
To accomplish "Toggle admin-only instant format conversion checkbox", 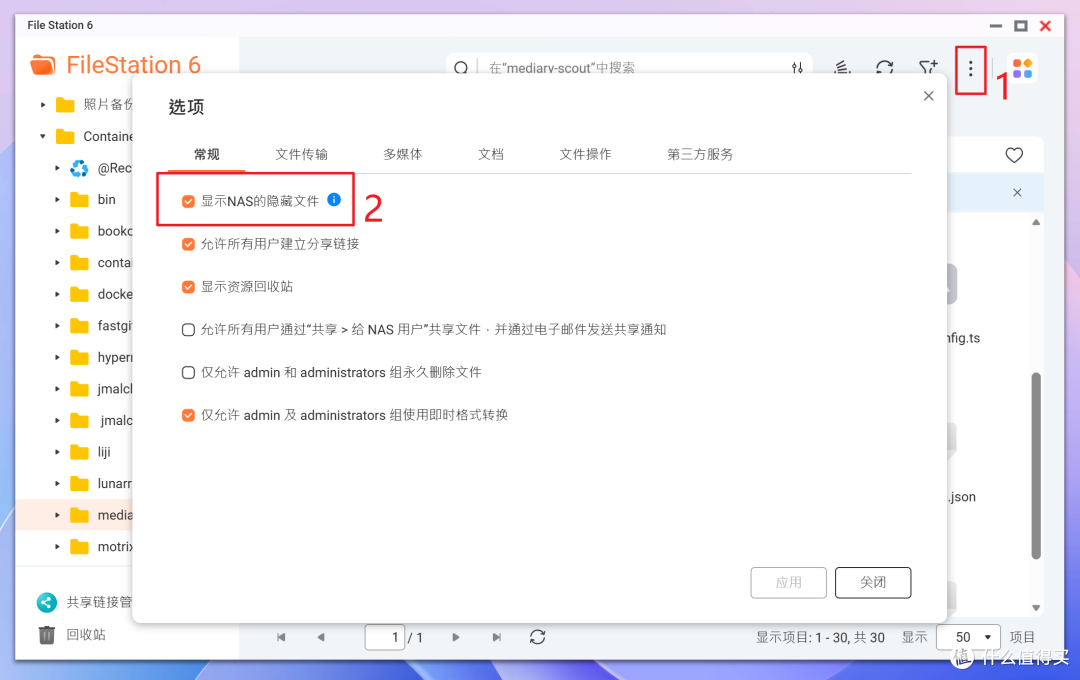I will coord(188,415).
